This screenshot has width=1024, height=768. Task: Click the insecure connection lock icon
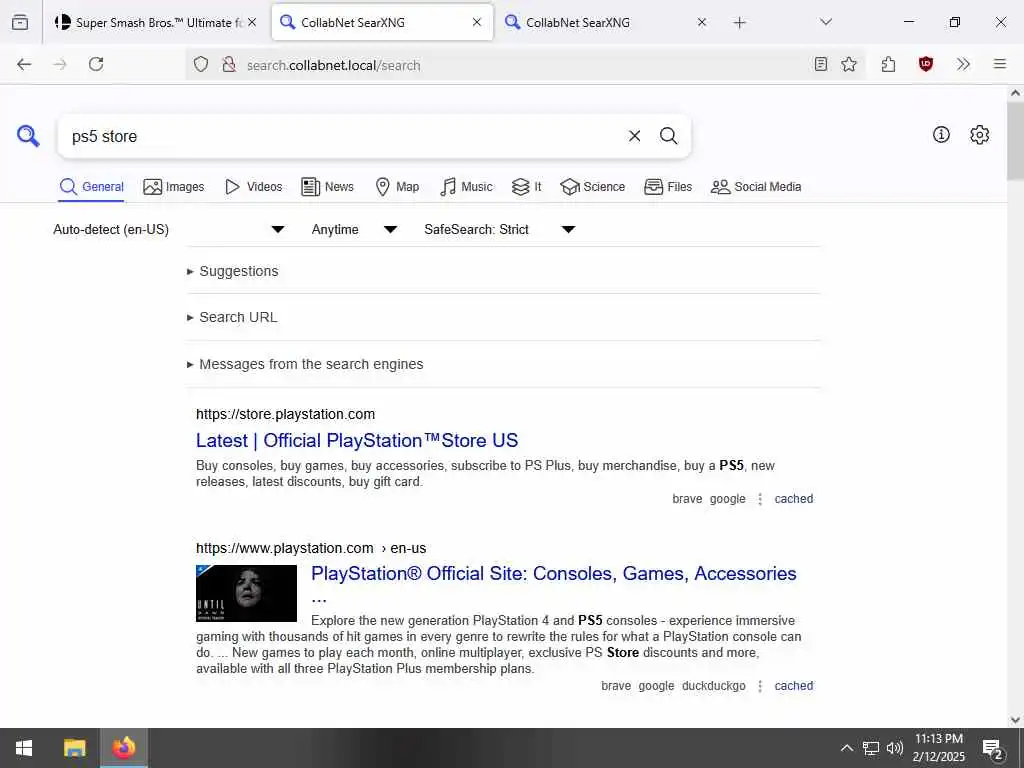229,65
